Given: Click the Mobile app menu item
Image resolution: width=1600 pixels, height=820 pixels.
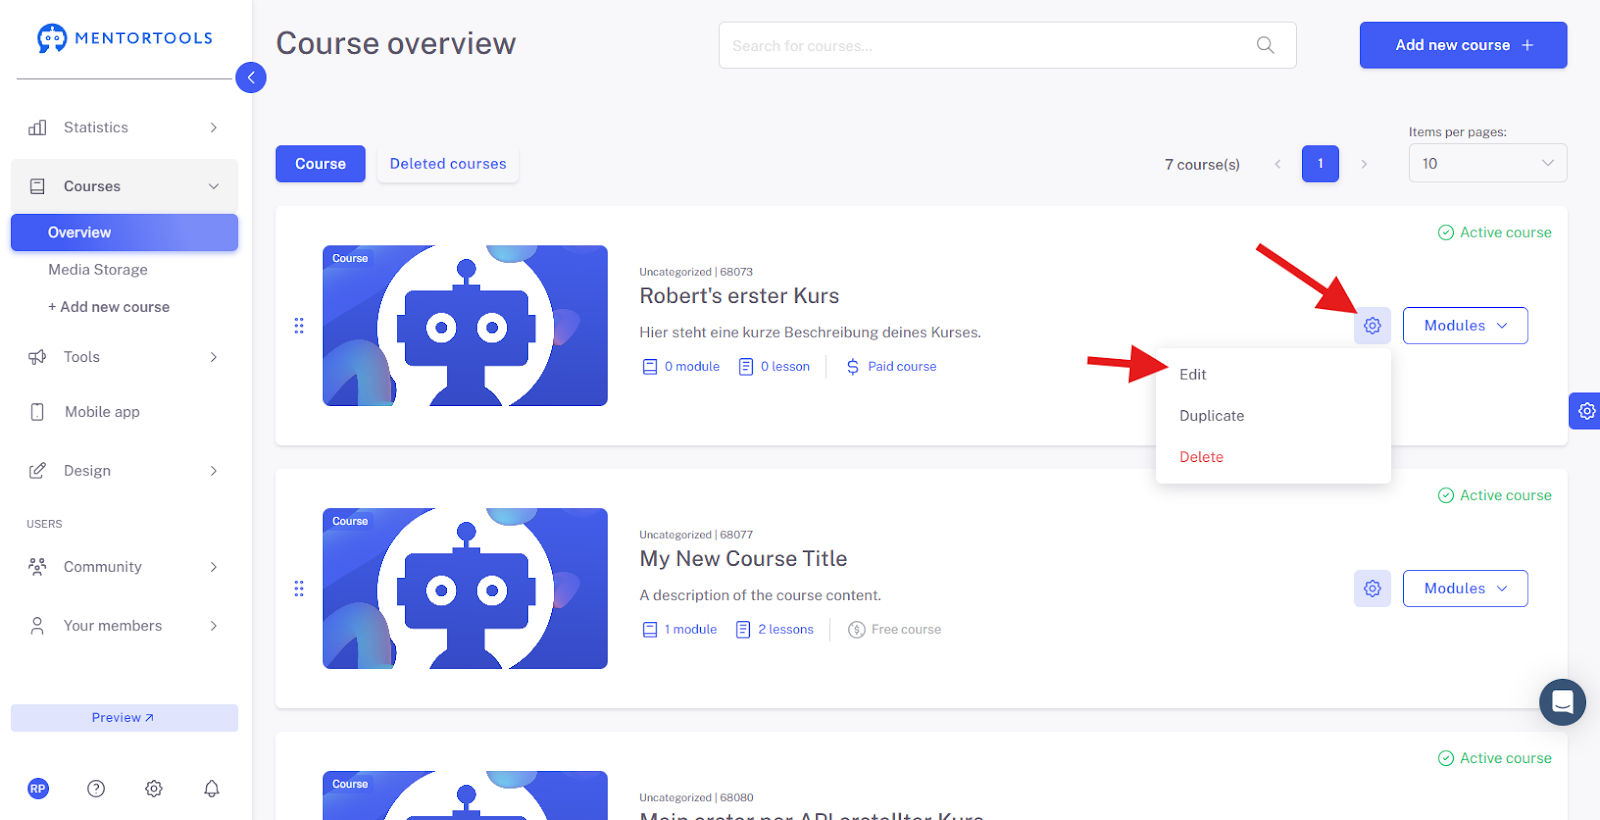Looking at the screenshot, I should click(124, 412).
